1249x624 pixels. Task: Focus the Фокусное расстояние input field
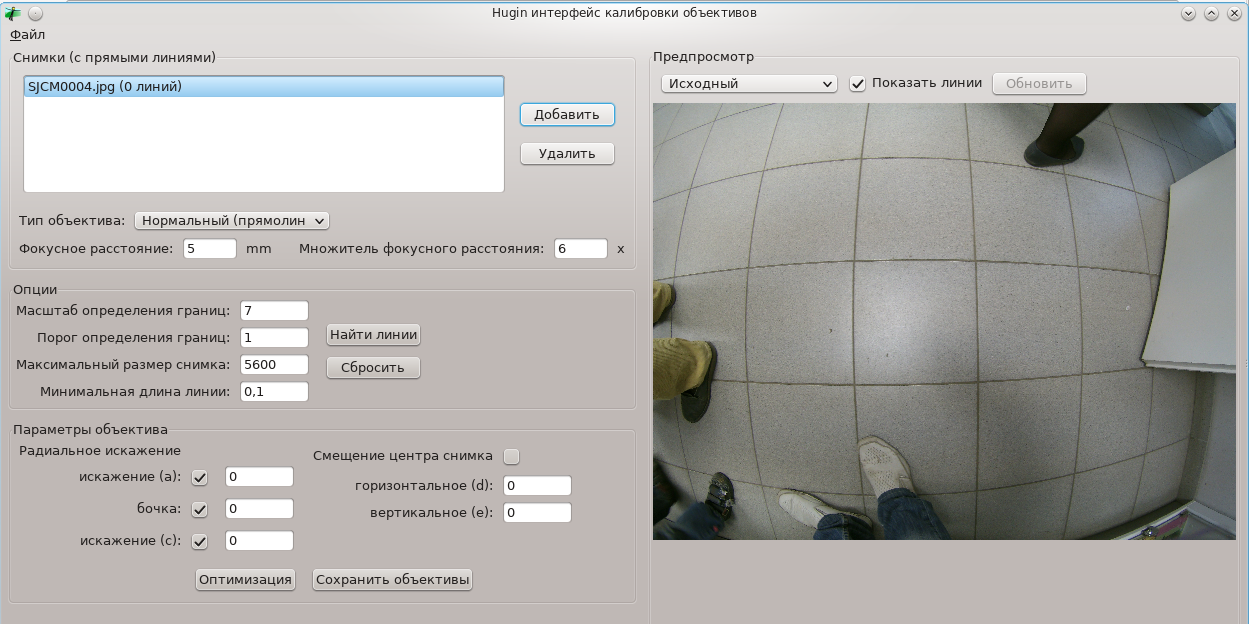click(210, 249)
